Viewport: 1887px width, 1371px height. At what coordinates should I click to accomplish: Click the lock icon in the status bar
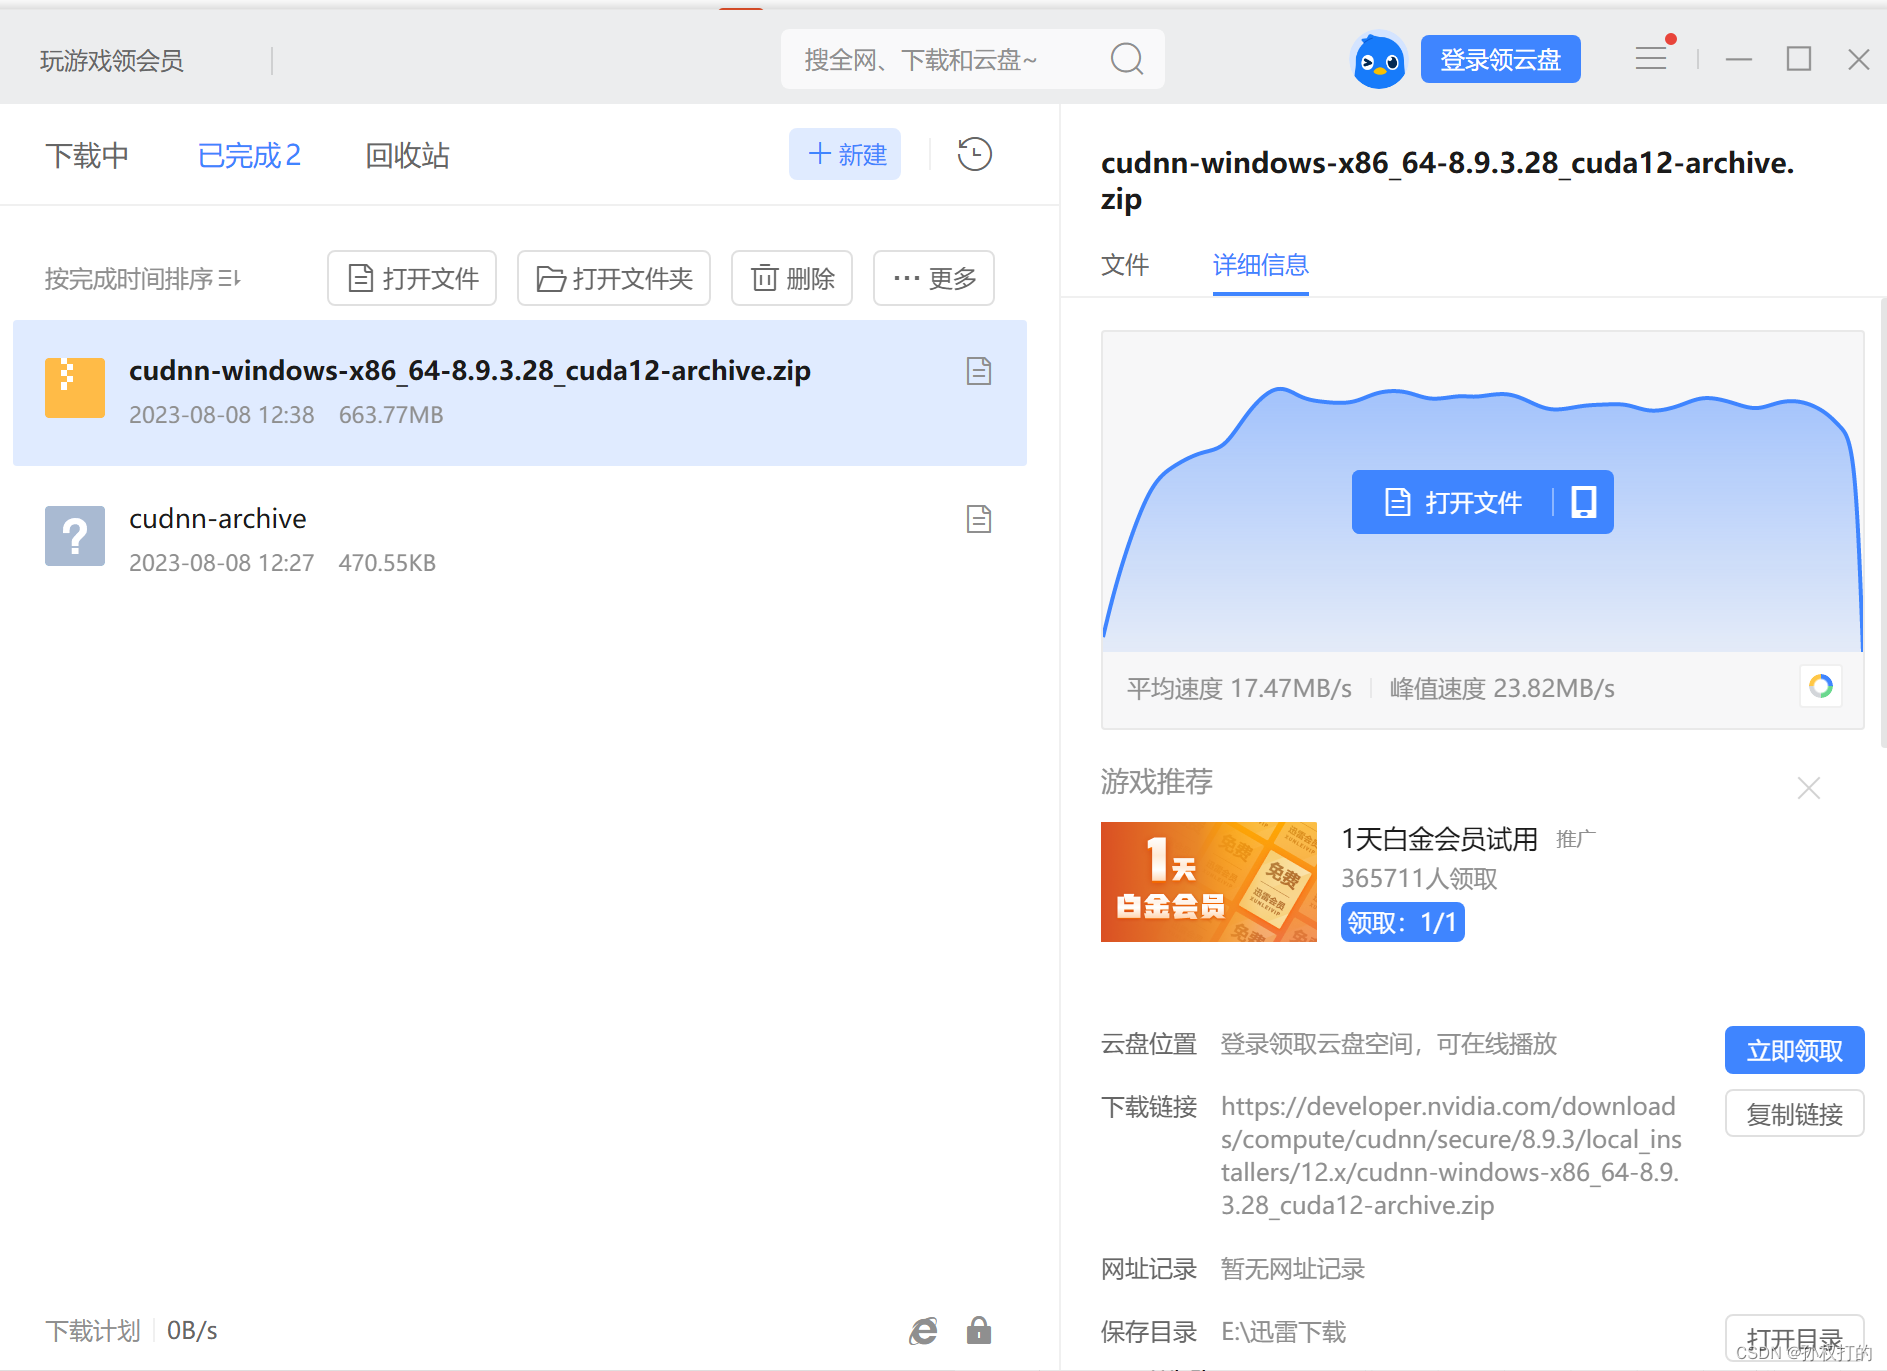pos(979,1330)
